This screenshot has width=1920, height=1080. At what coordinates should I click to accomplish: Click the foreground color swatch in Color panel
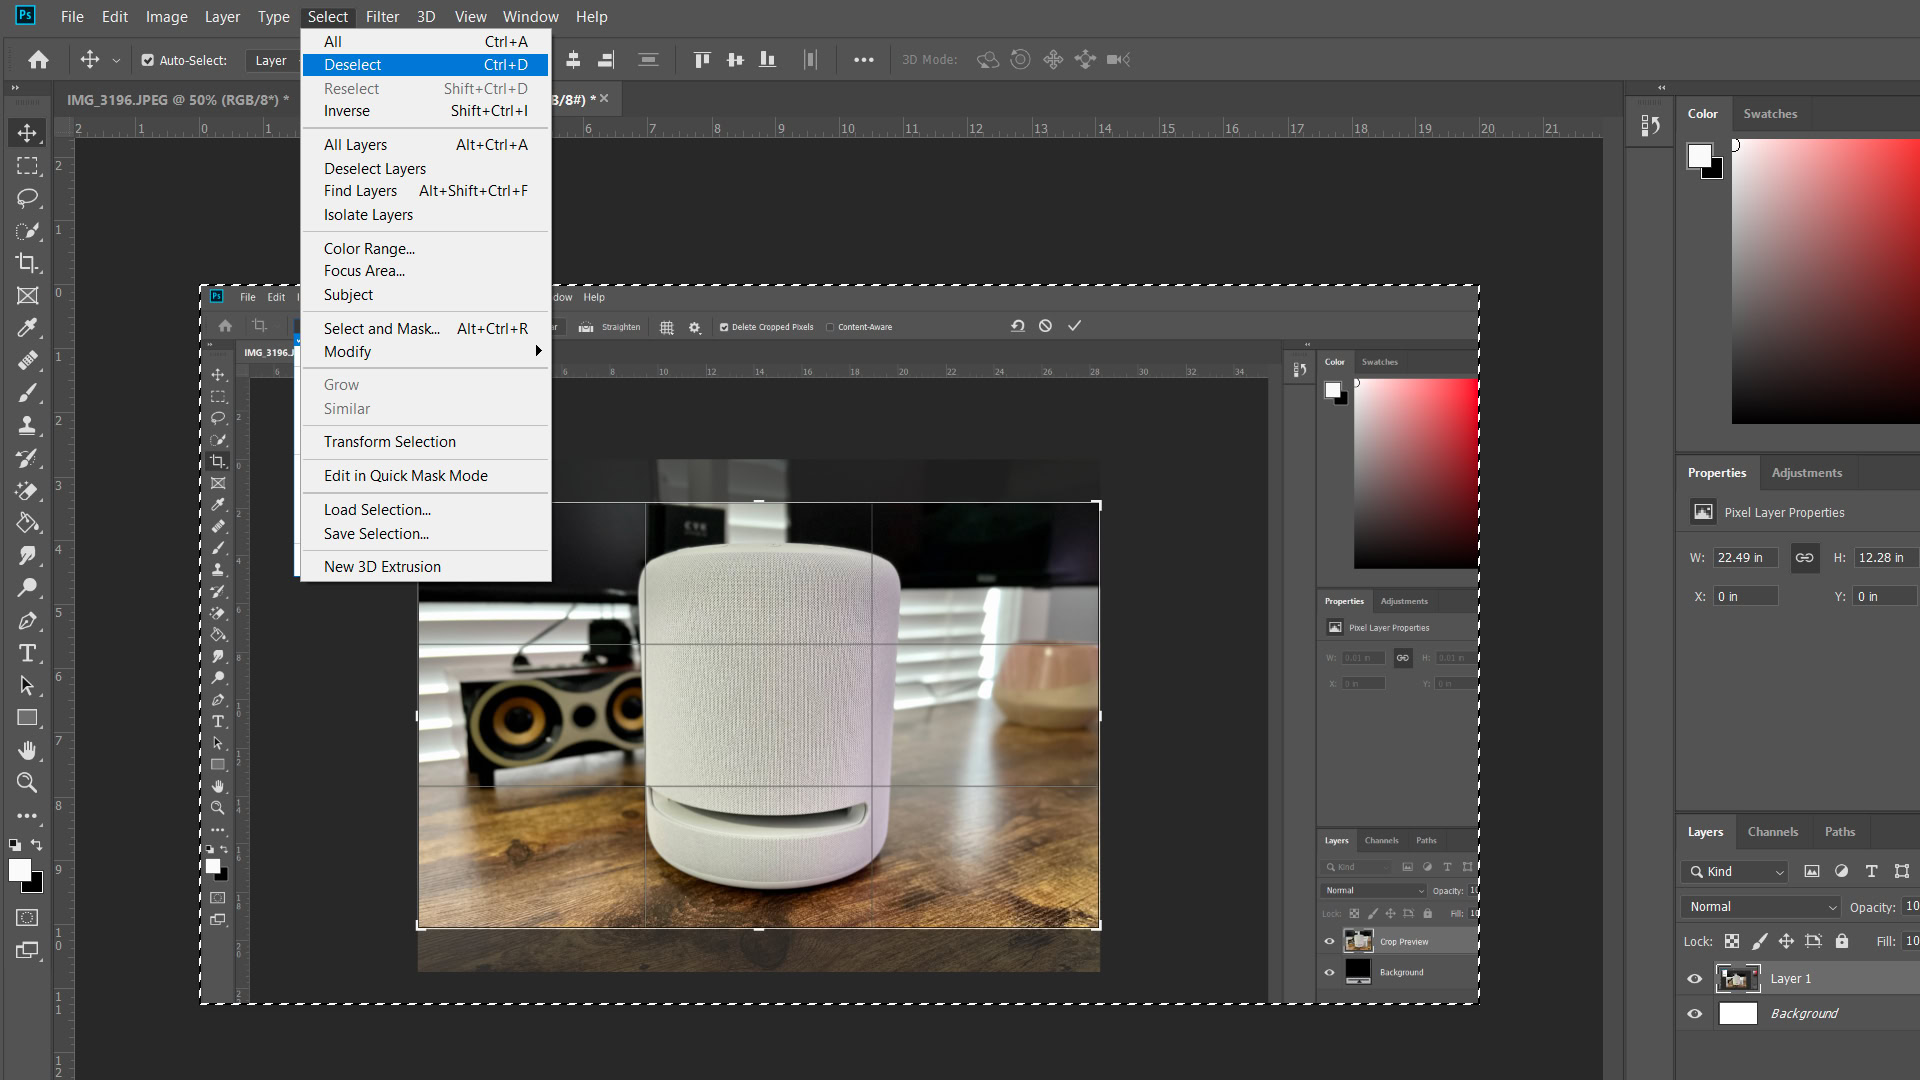tap(1699, 156)
